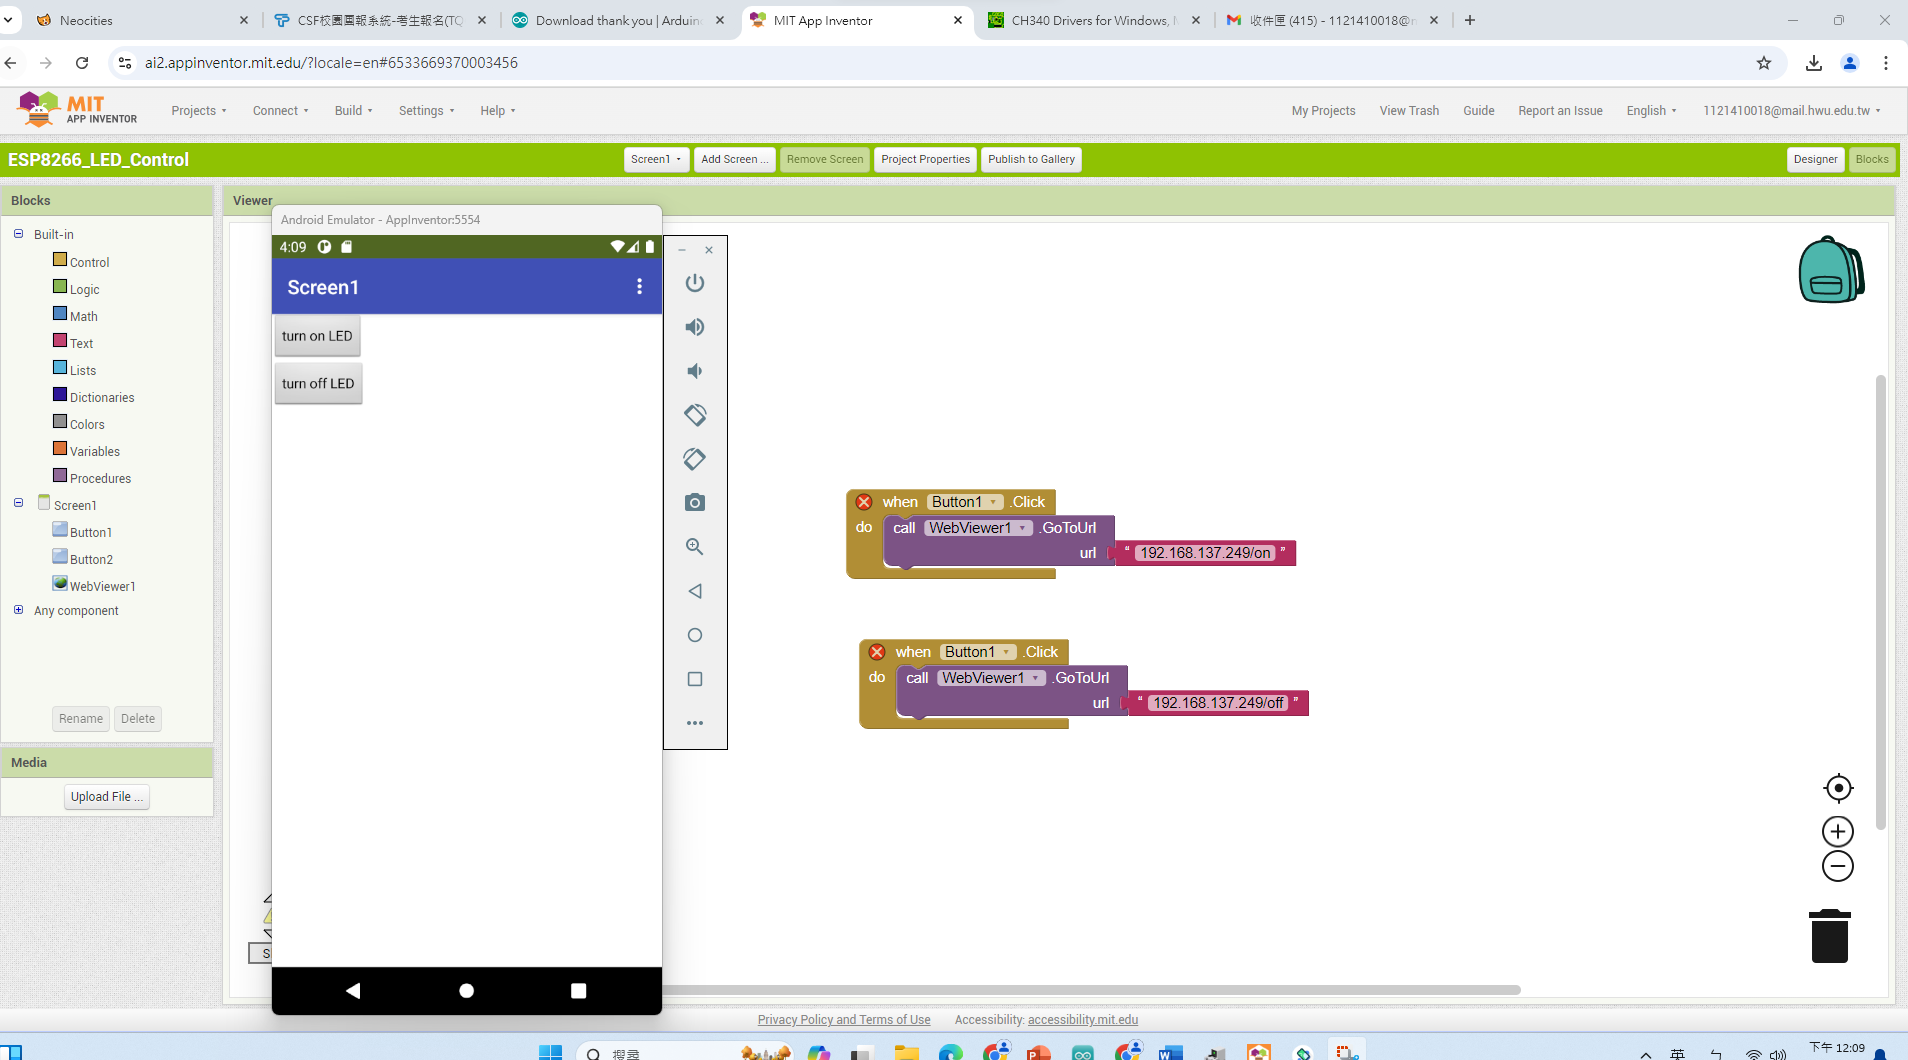Raise the emulator volume
Image resolution: width=1908 pixels, height=1060 pixels.
pyautogui.click(x=694, y=327)
